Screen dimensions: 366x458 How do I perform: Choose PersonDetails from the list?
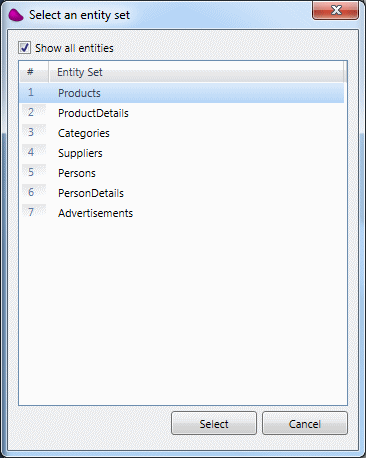pos(182,193)
